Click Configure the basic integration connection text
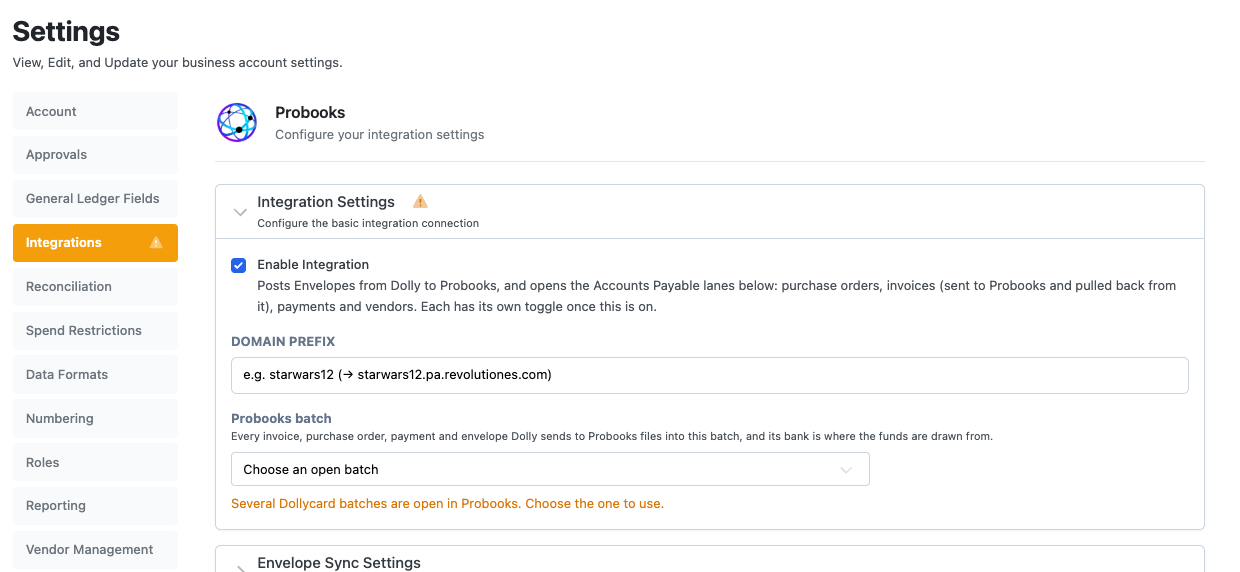Image resolution: width=1240 pixels, height=572 pixels. (368, 224)
